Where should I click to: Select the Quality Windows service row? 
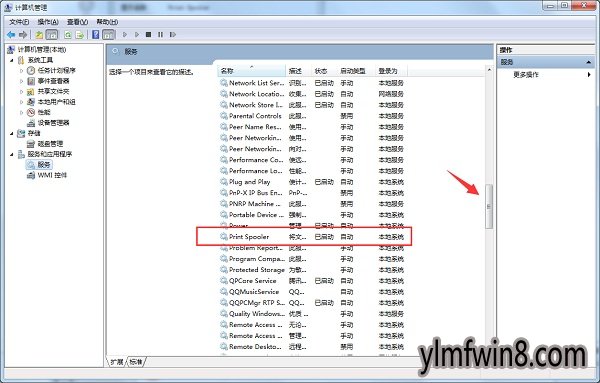[312, 314]
